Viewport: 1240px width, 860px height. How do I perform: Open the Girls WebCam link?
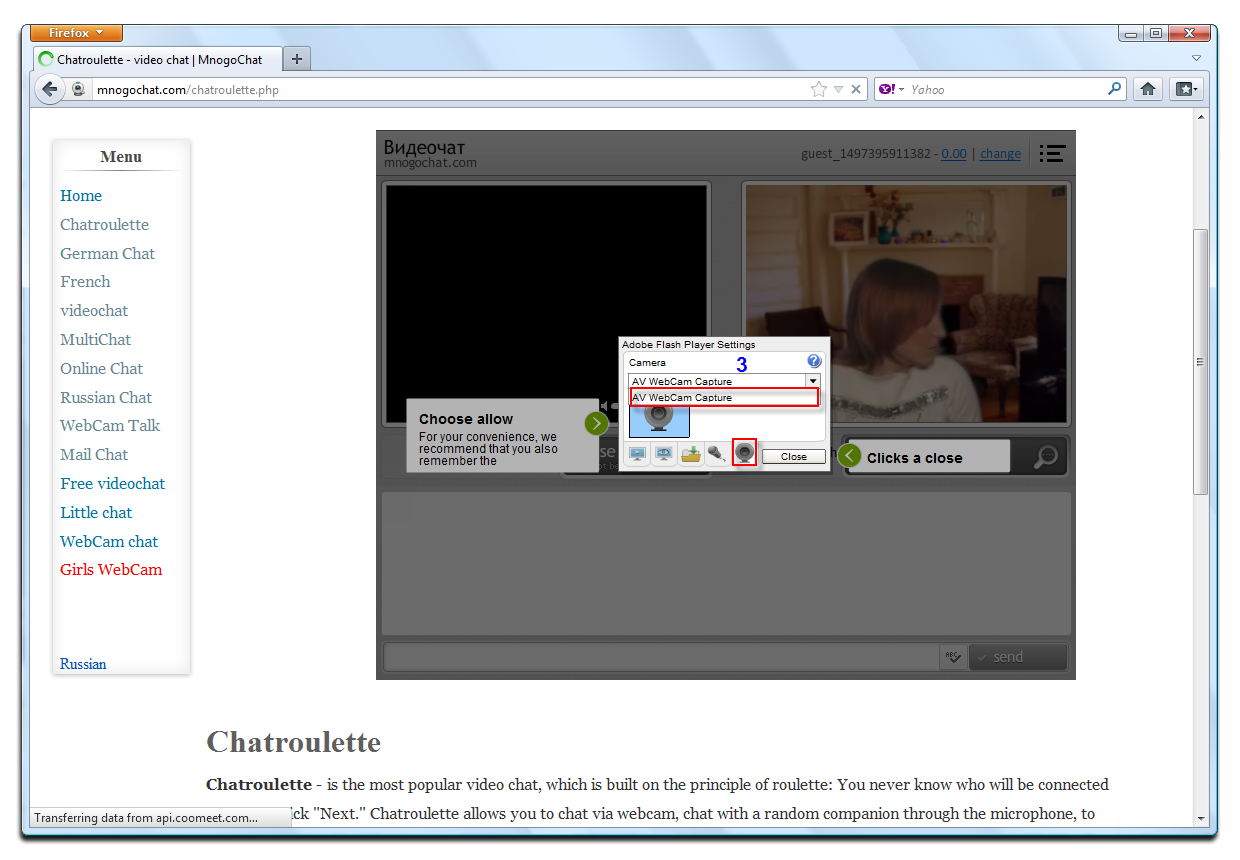111,570
